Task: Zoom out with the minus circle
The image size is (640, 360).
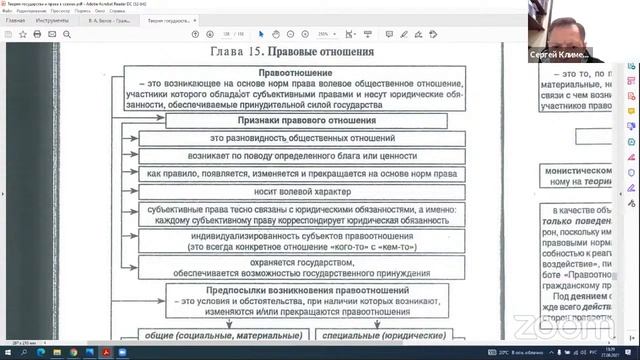Action: pos(290,35)
